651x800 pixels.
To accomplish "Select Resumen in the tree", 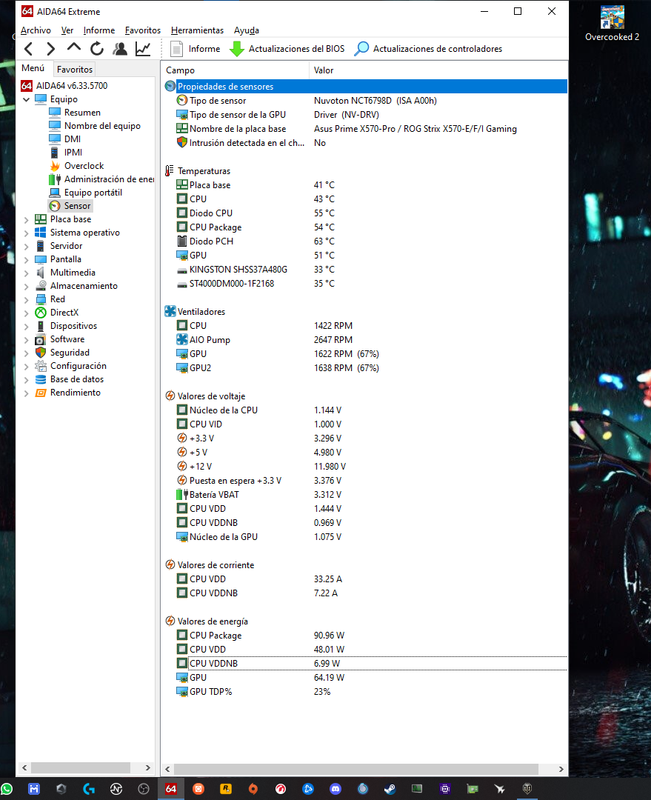I will tap(75, 112).
